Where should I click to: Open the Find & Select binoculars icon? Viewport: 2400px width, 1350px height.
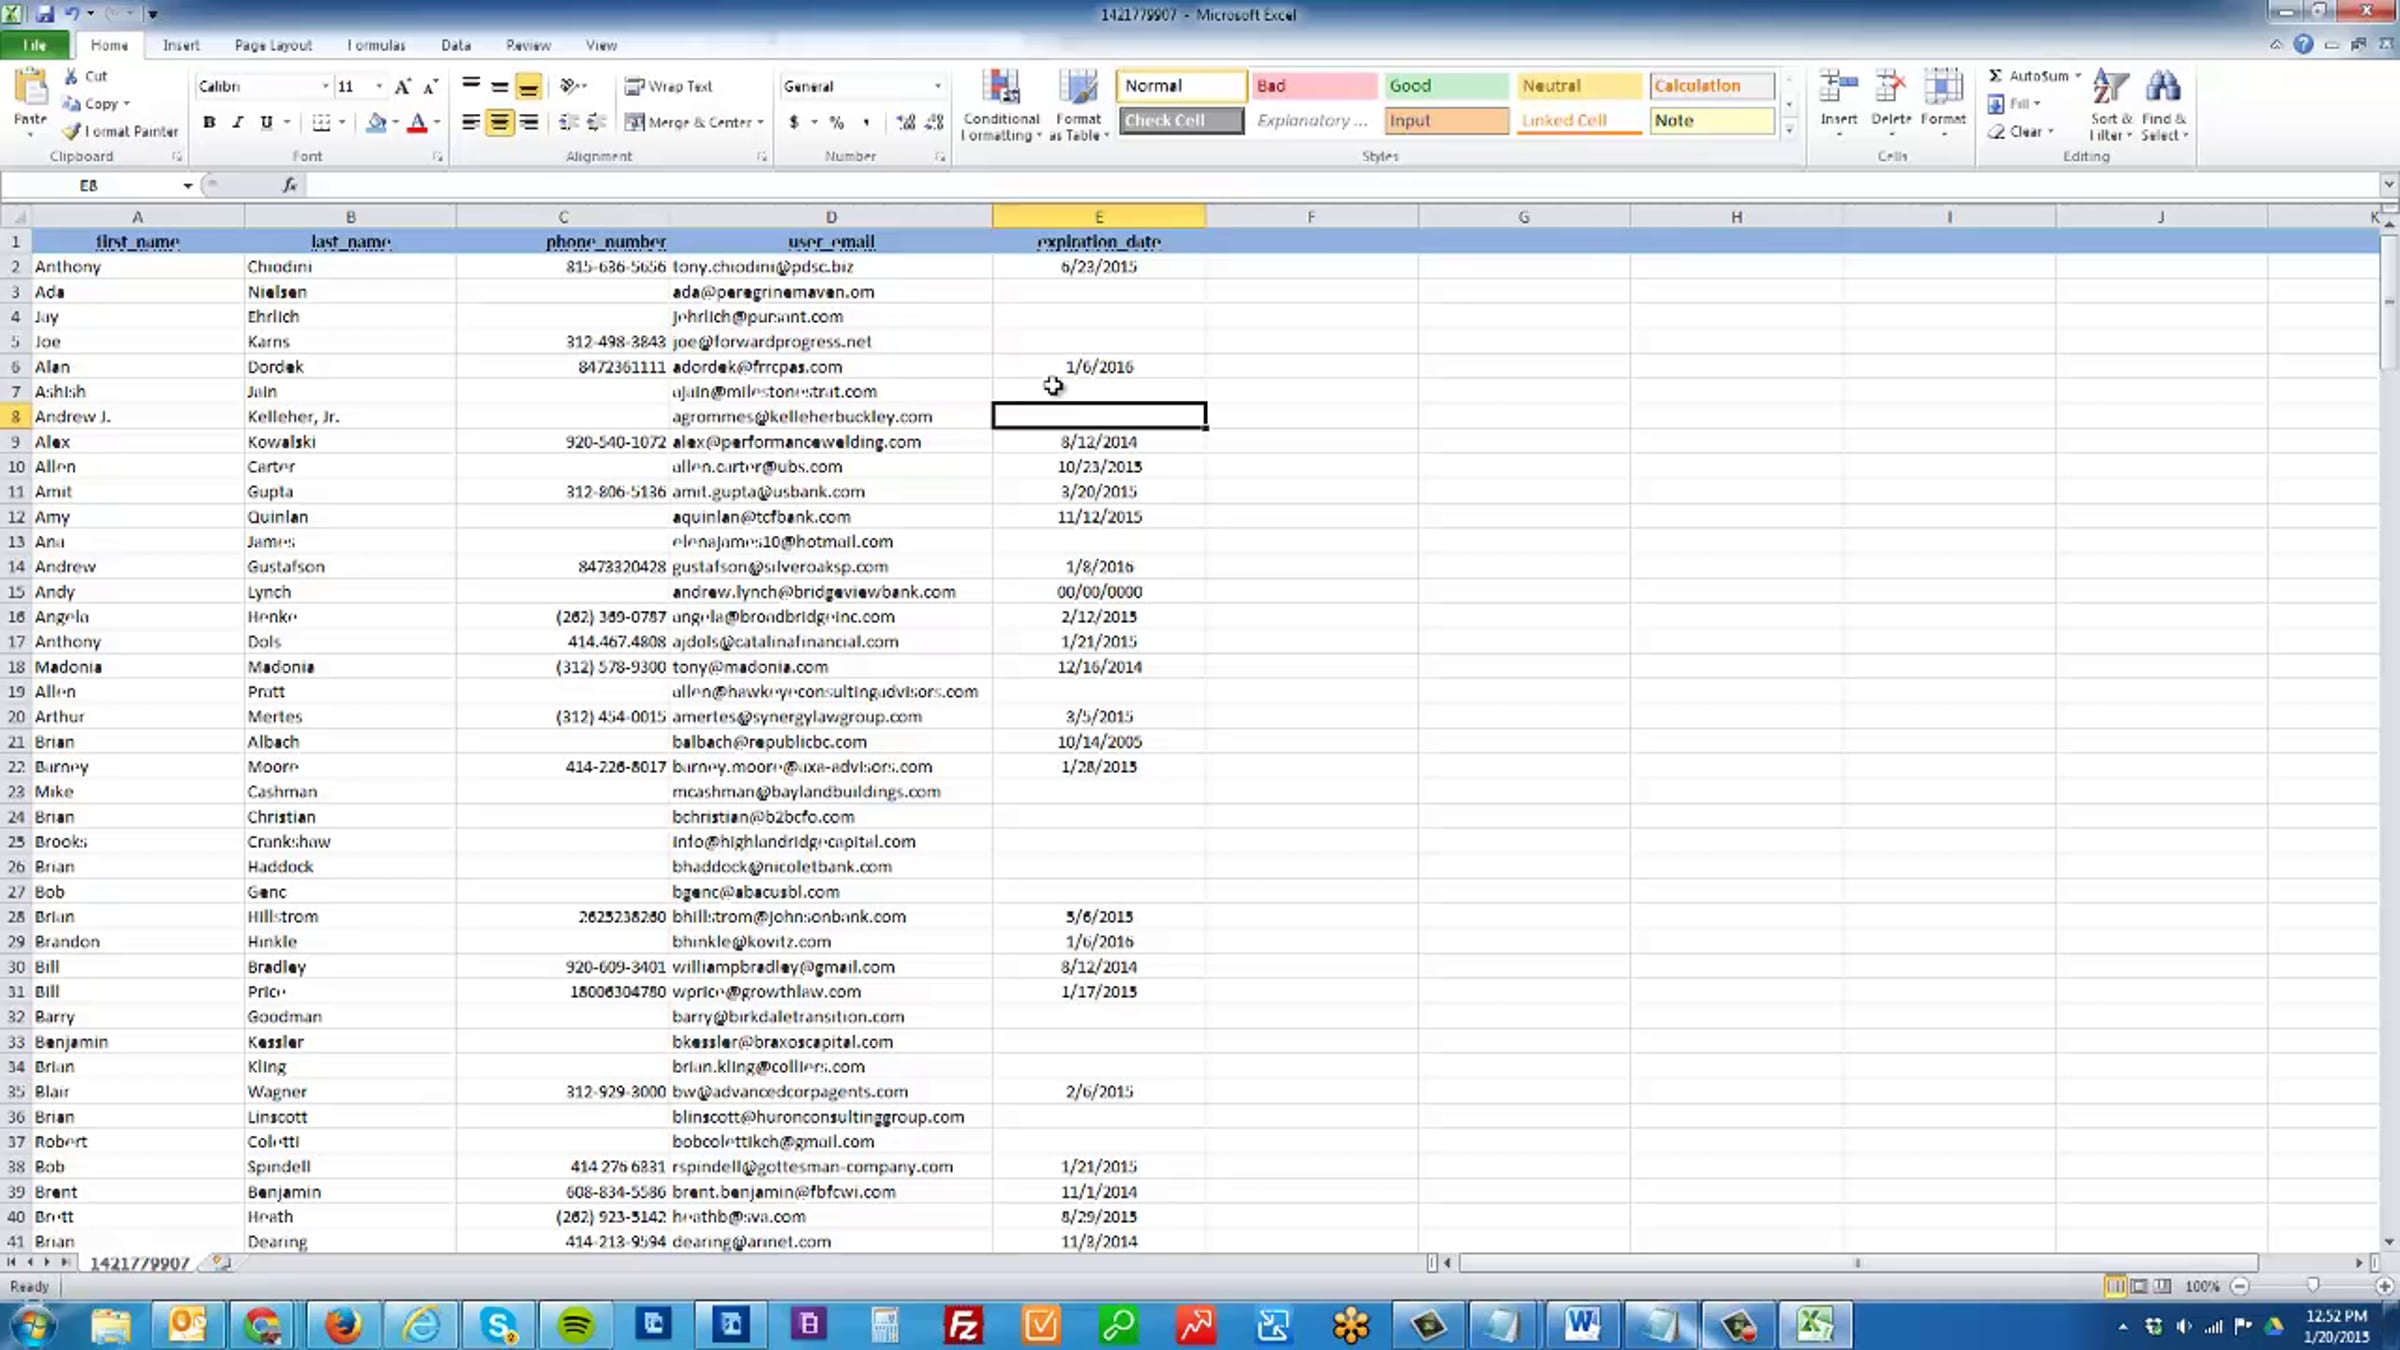tap(2163, 88)
